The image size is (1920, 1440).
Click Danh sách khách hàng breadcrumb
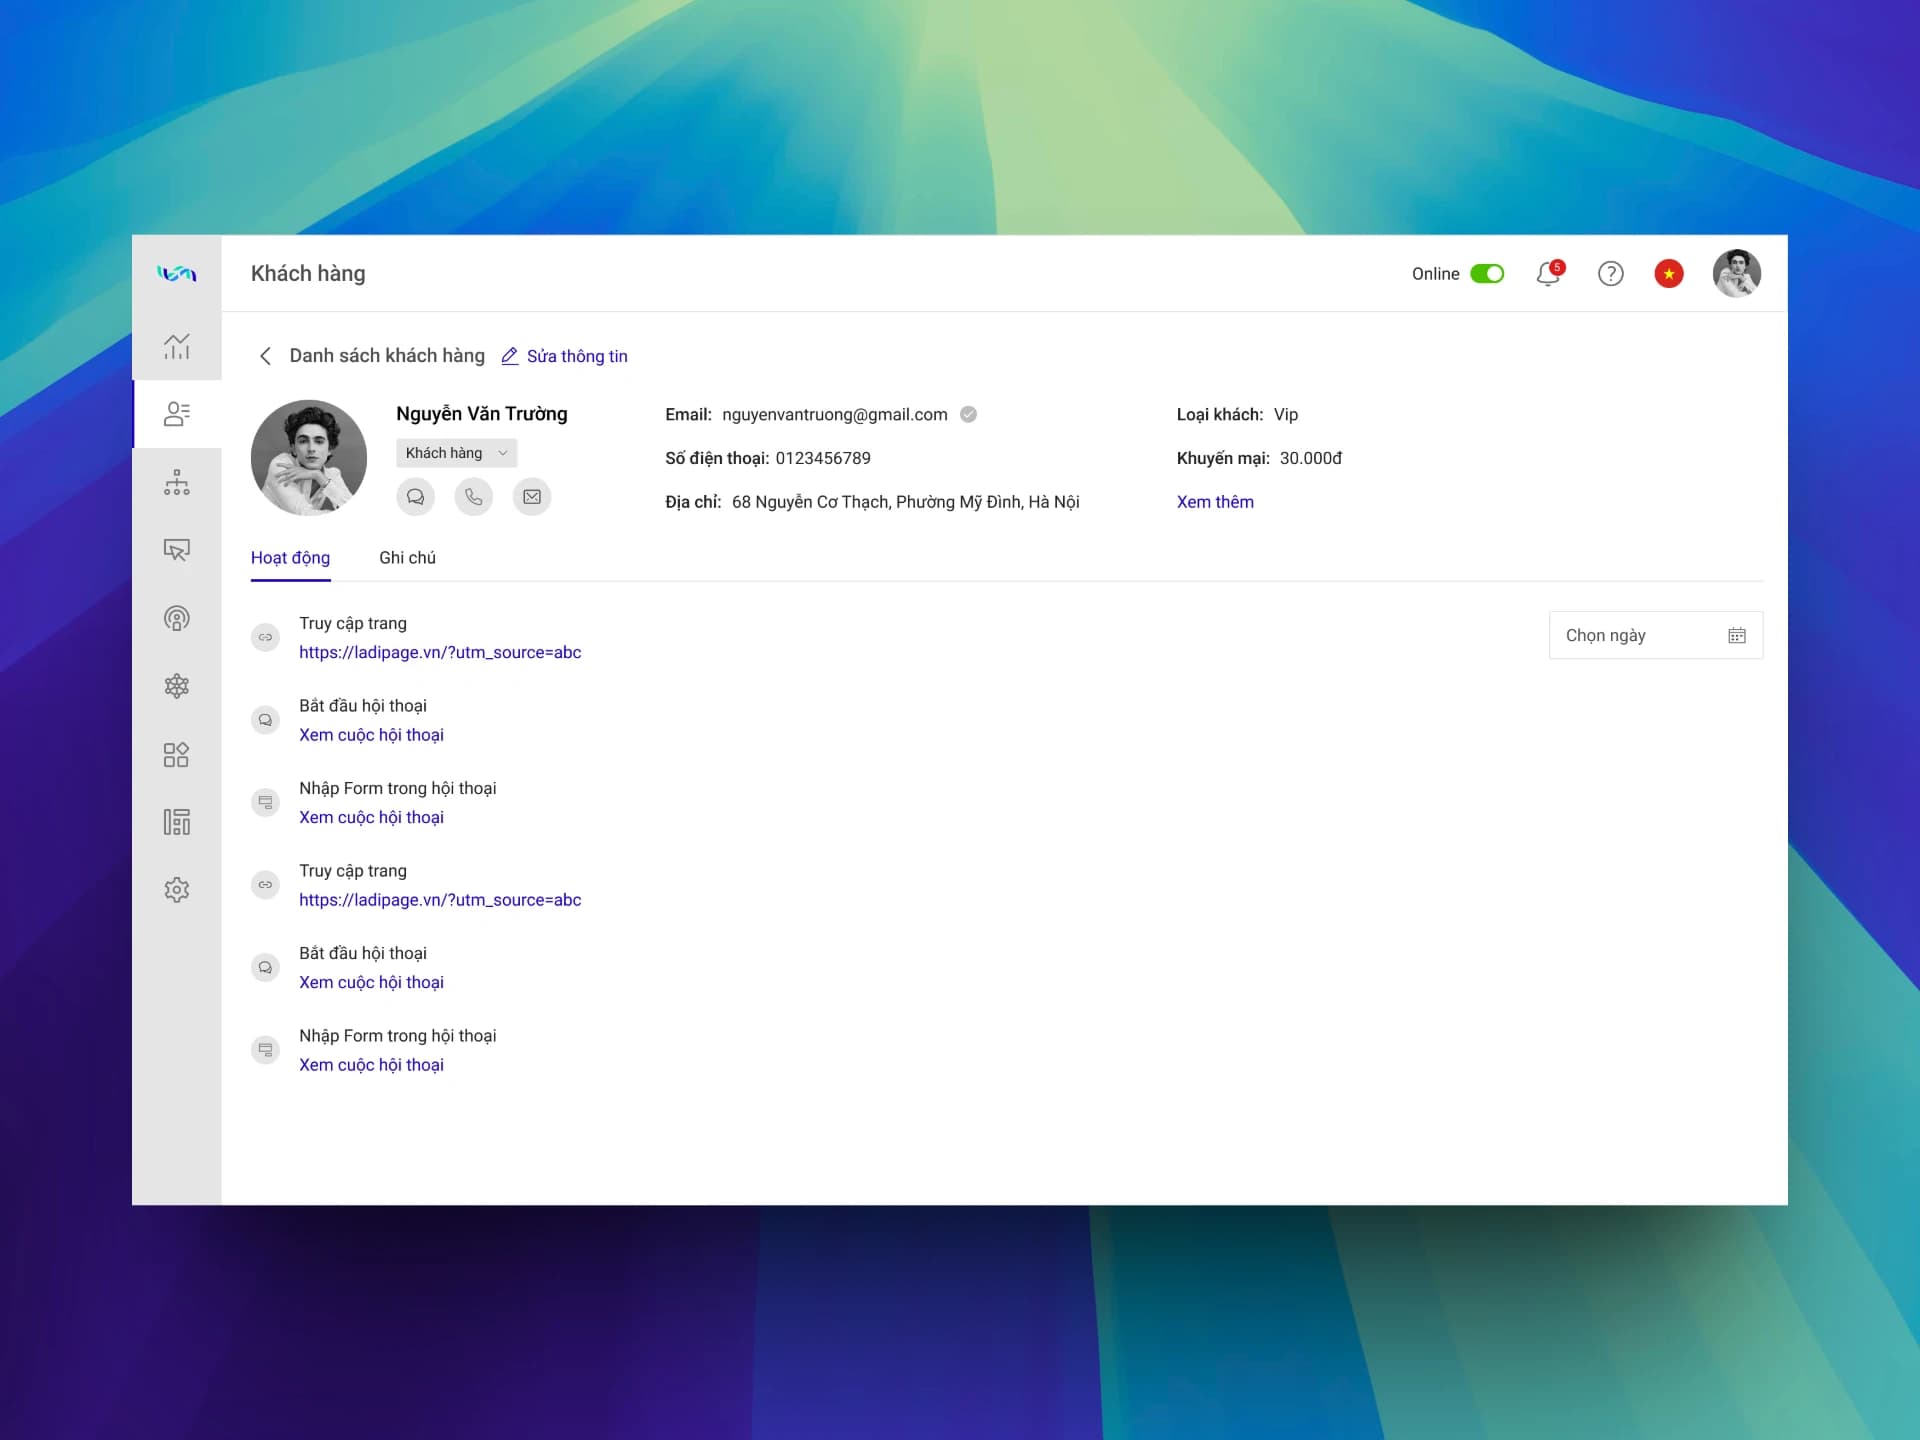click(x=387, y=356)
